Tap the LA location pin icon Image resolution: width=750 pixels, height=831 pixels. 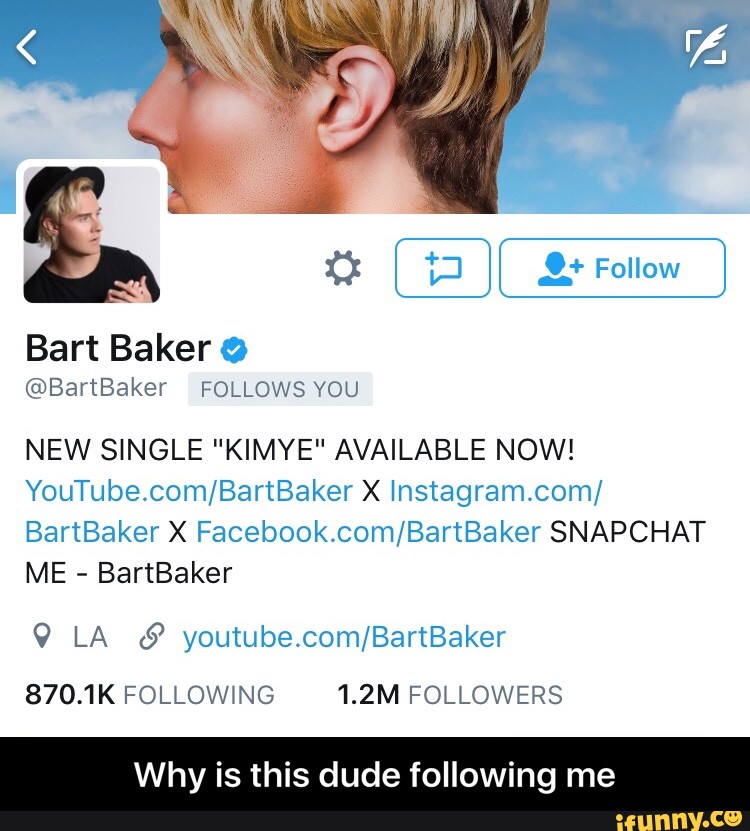click(41, 636)
